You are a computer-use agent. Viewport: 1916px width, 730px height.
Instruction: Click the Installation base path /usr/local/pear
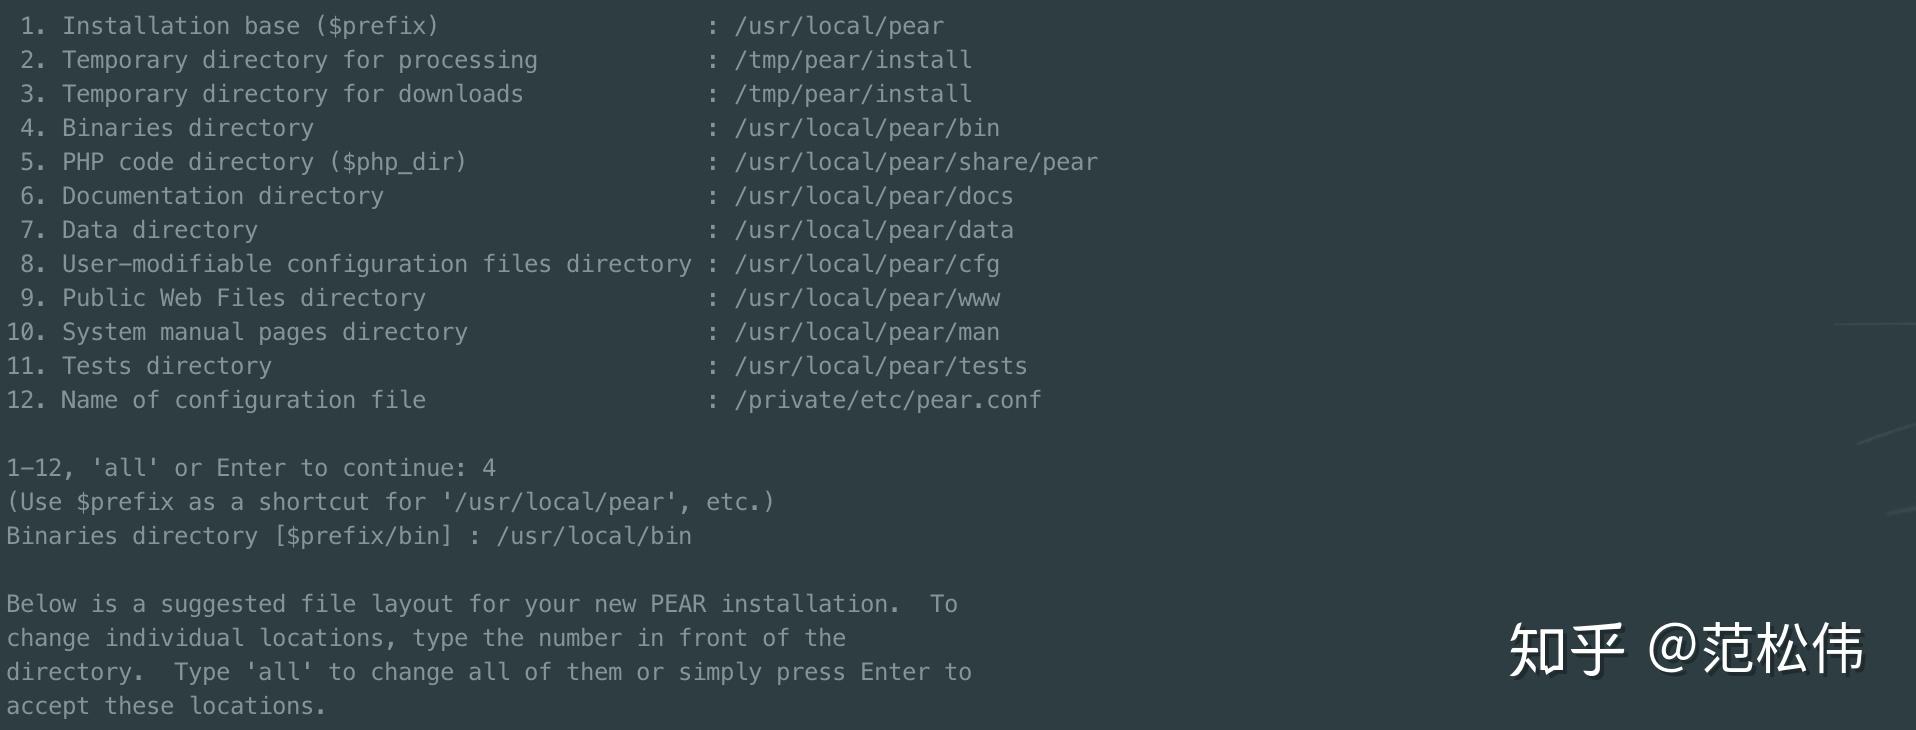click(x=838, y=26)
